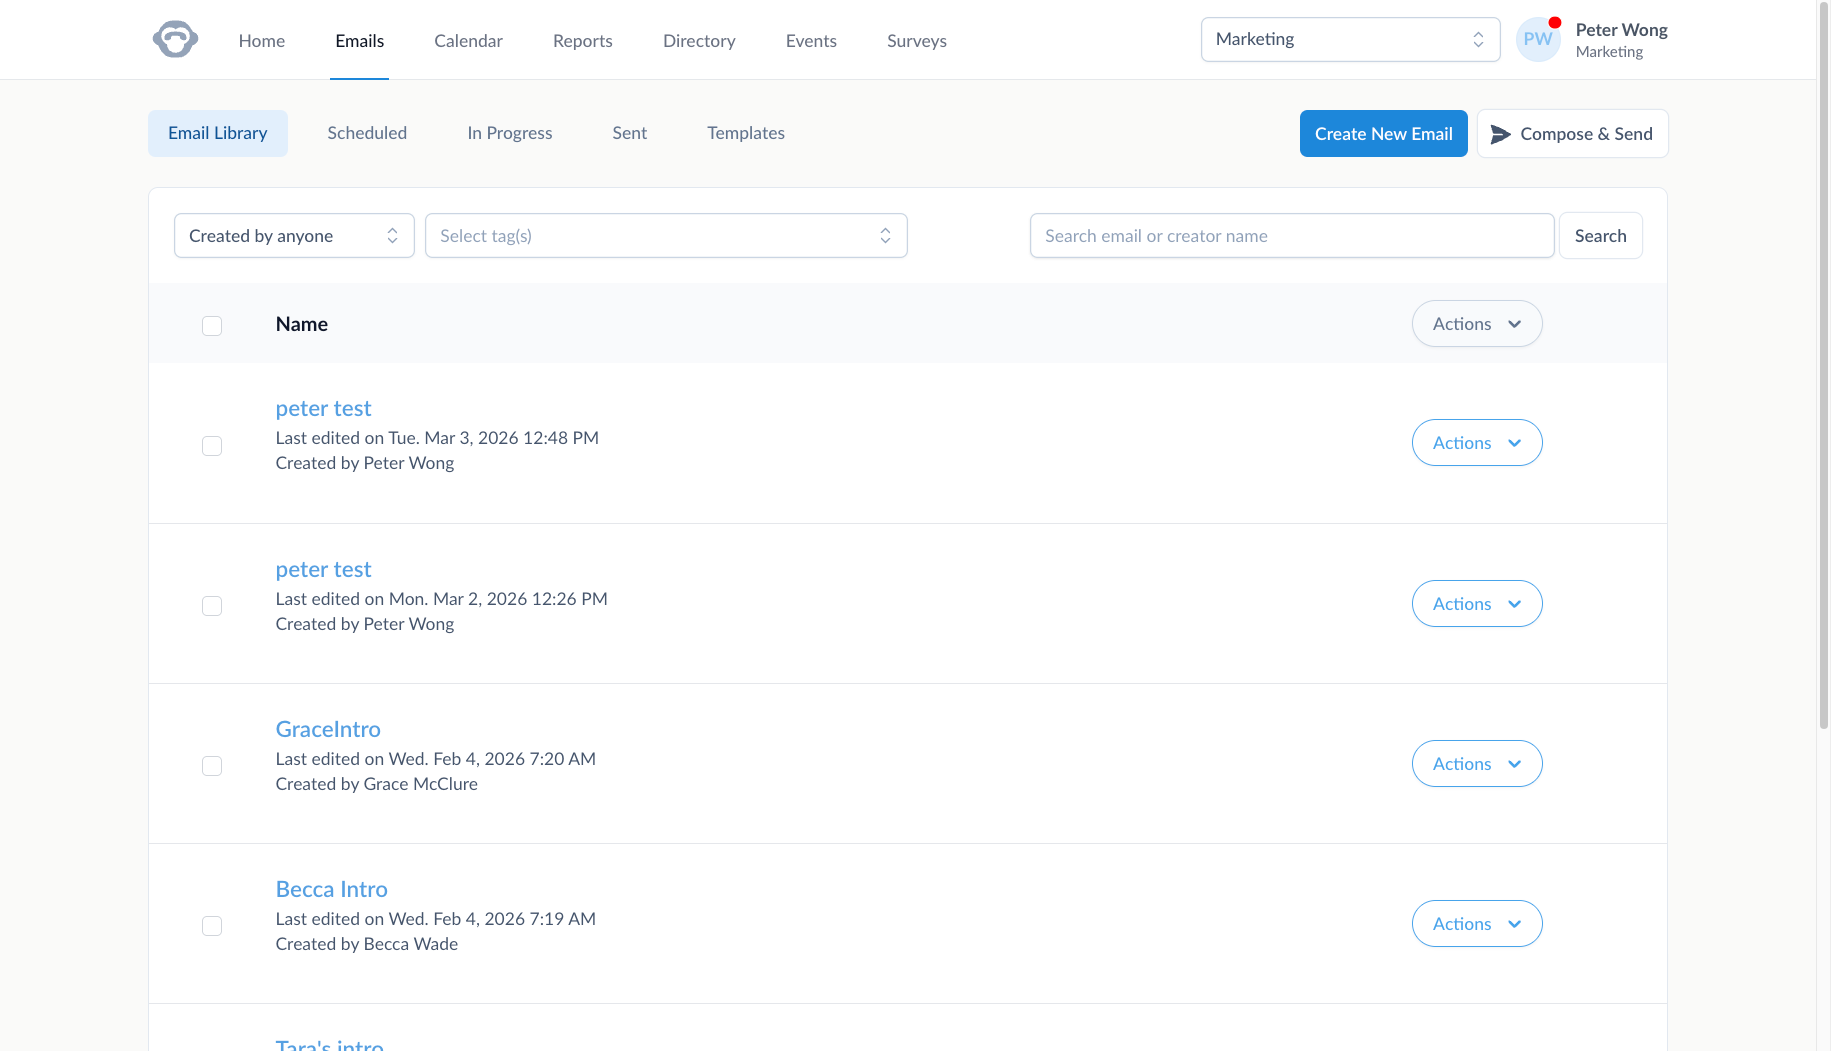Click chevron arrows on Marketing selector
The height and width of the screenshot is (1051, 1831).
(x=1478, y=40)
